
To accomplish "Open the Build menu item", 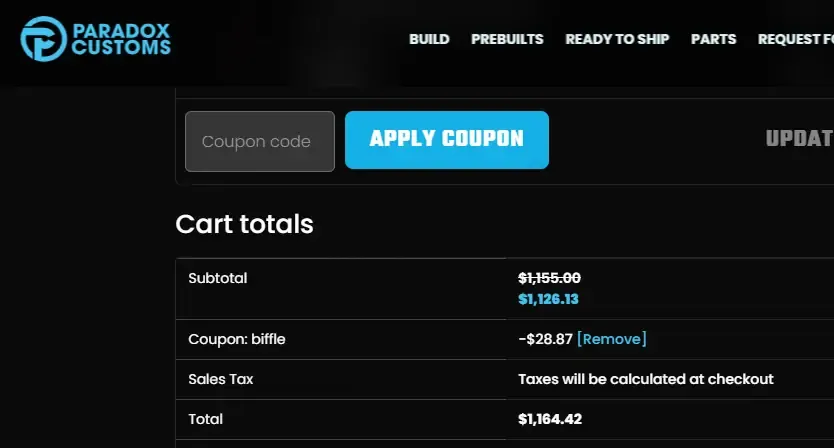I will point(429,39).
